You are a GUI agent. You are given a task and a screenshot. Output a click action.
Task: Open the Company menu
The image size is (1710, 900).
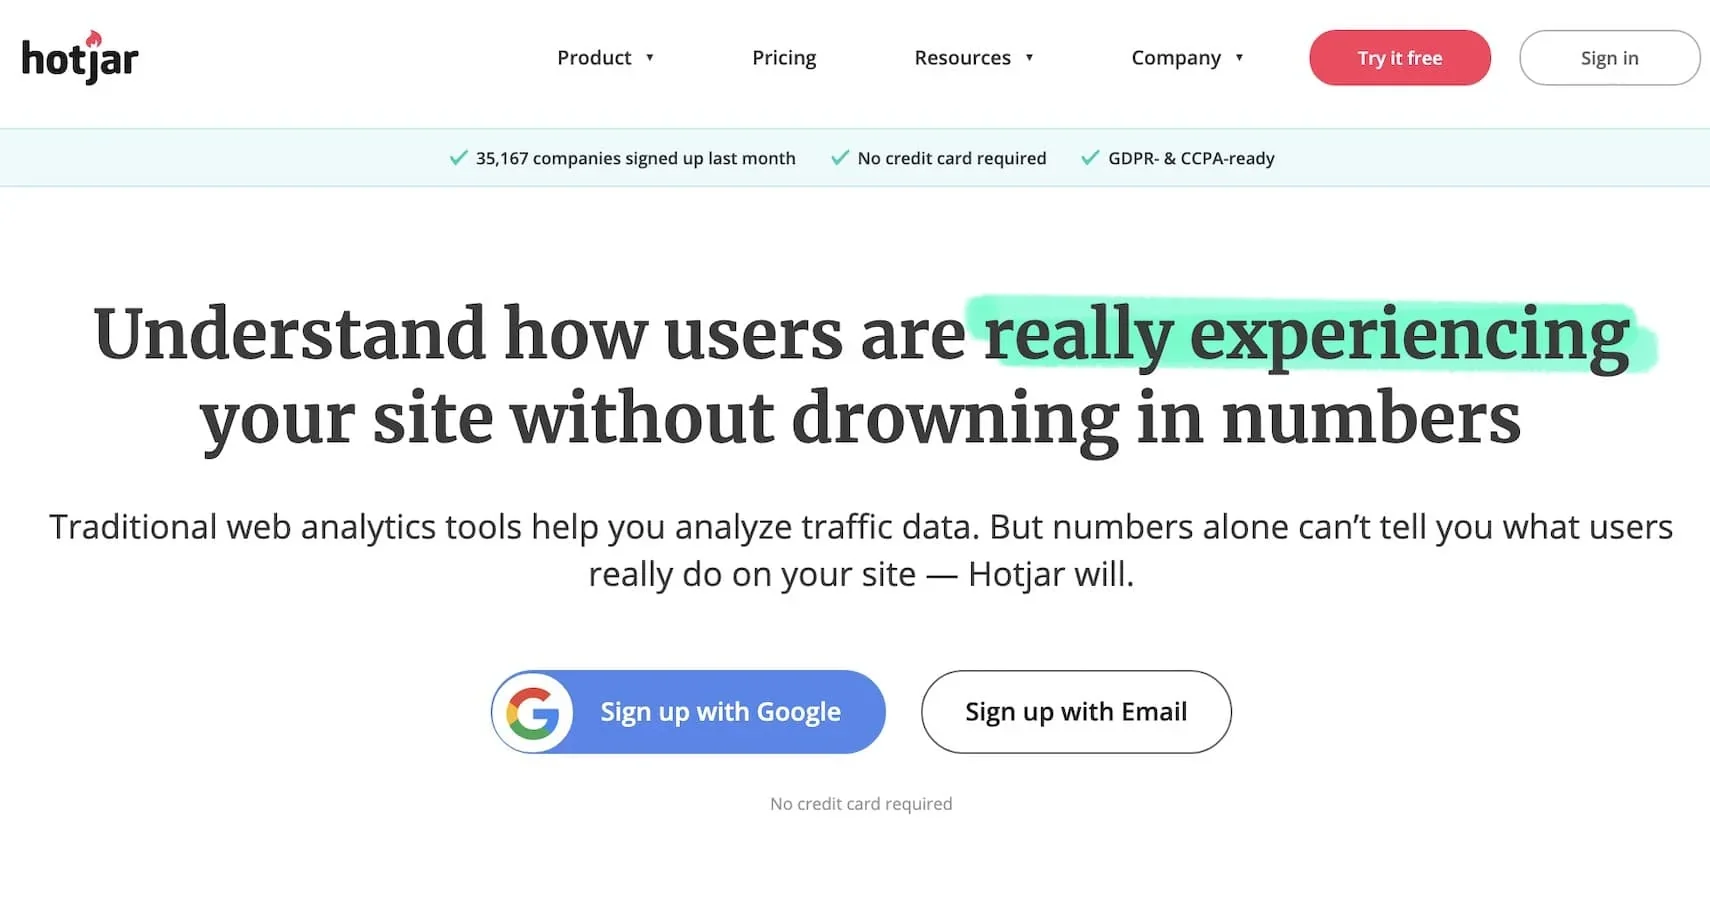1176,58
